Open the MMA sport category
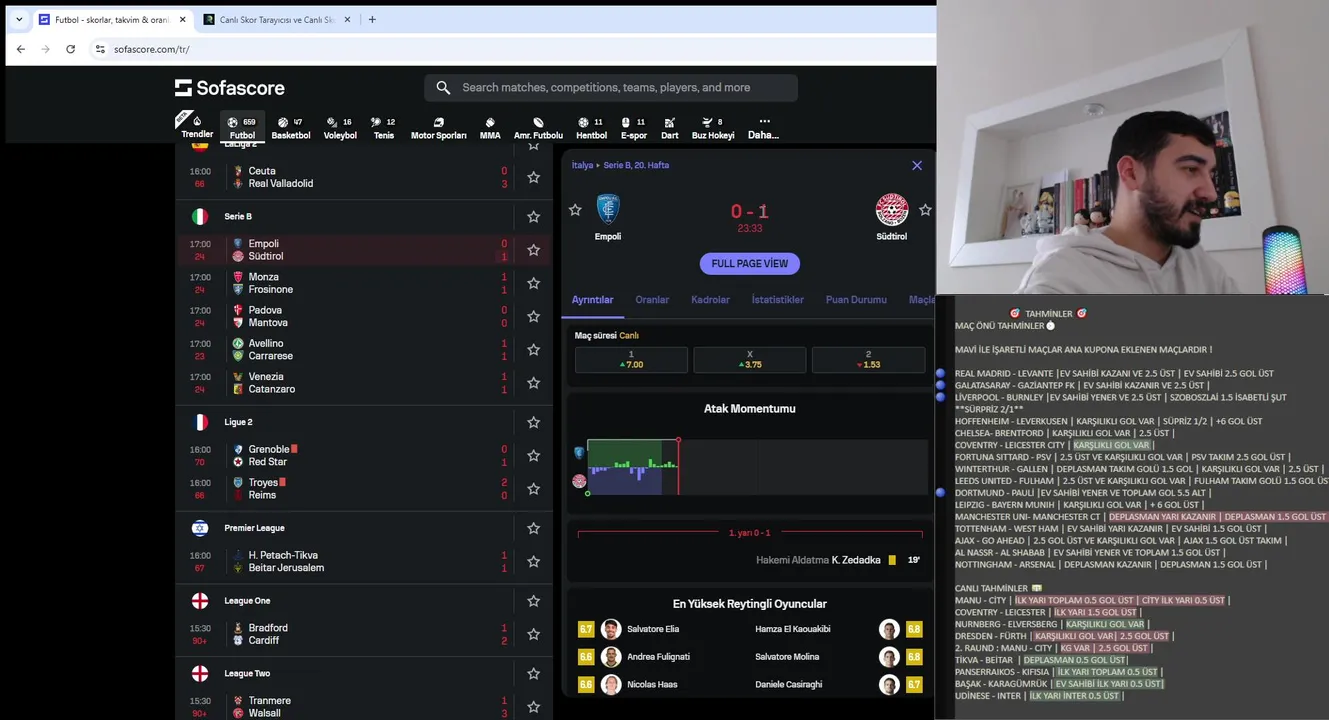Viewport: 1329px width, 720px height. [490, 127]
